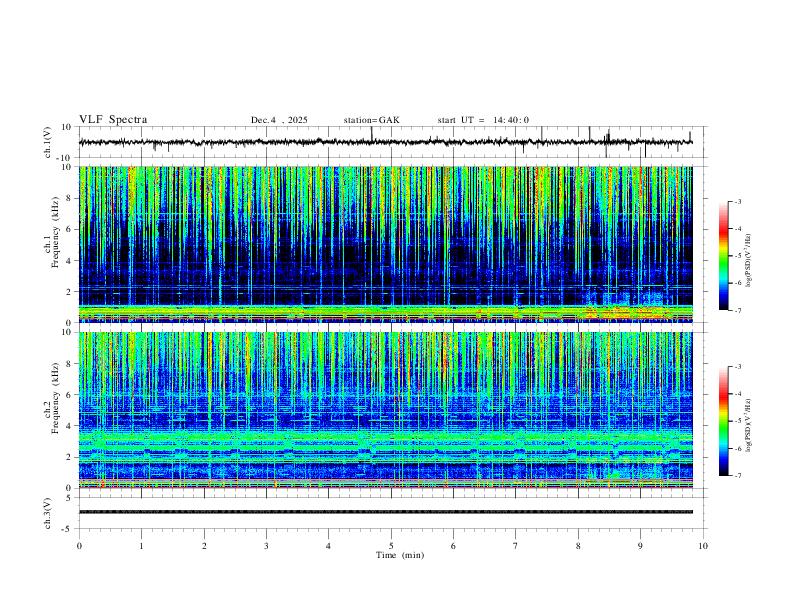This screenshot has height=612, width=792.
Task: Click the "station=GAK" label
Action: (x=371, y=120)
